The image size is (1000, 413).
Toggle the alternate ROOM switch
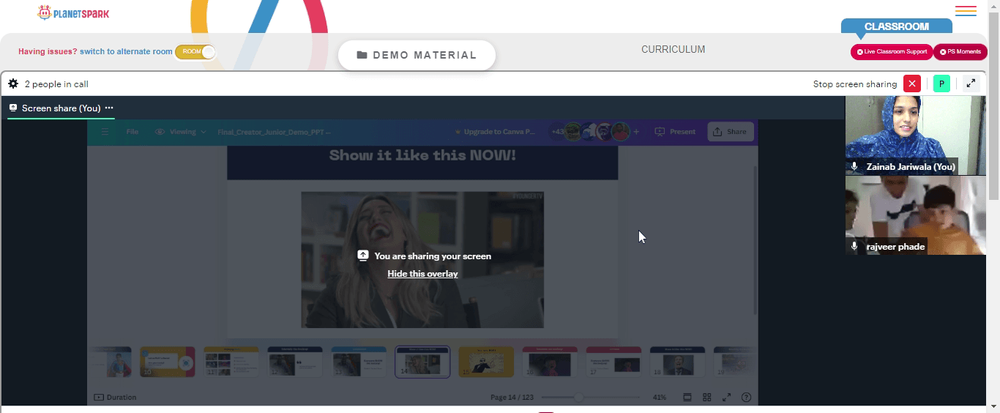pos(195,52)
